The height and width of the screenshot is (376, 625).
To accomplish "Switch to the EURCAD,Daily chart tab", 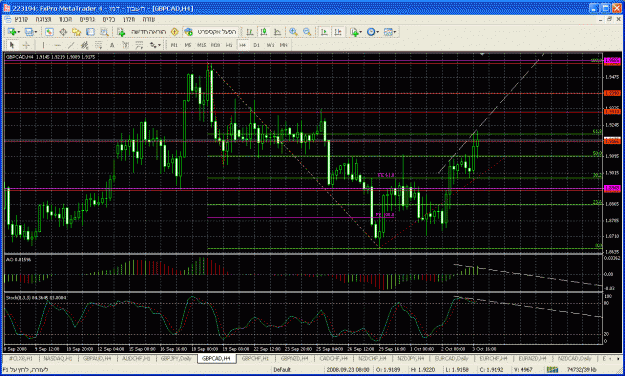I will 452,358.
